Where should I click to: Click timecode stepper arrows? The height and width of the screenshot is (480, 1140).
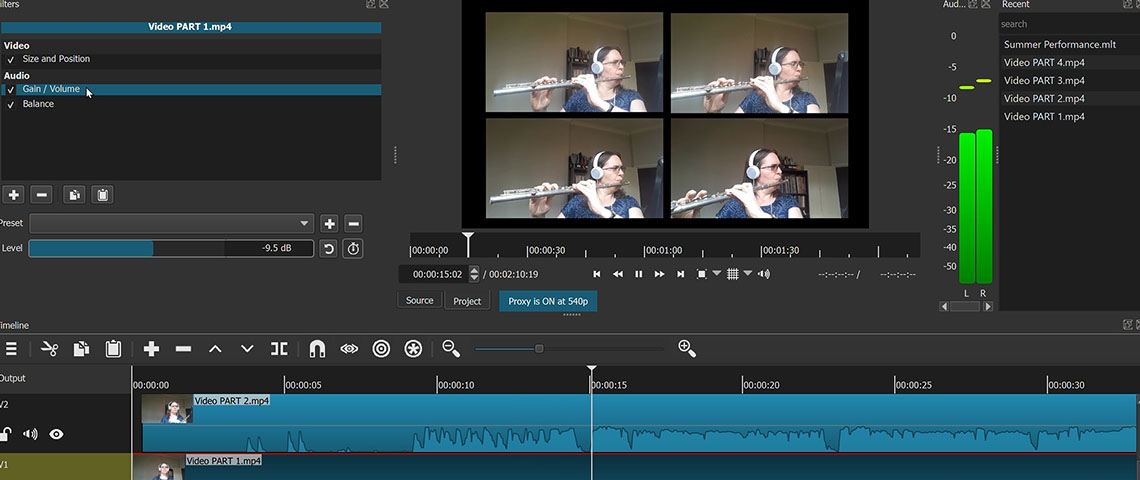pyautogui.click(x=475, y=274)
